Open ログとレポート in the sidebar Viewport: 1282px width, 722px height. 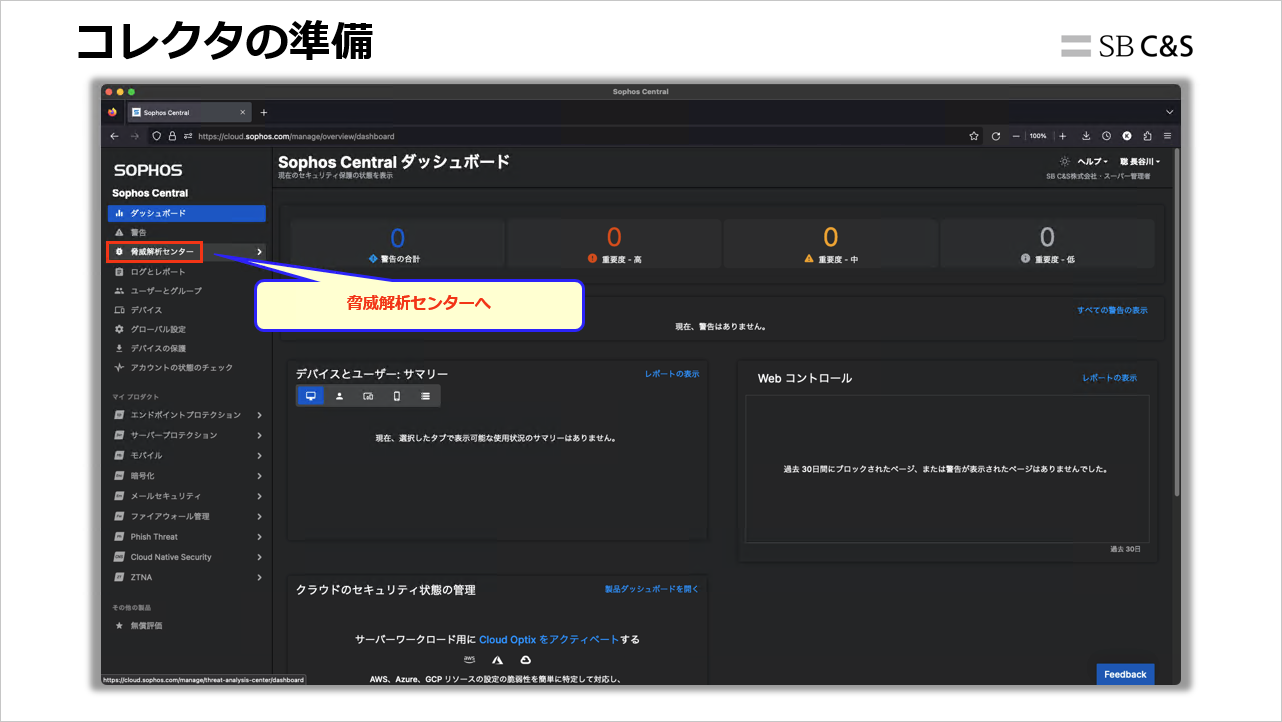(158, 271)
